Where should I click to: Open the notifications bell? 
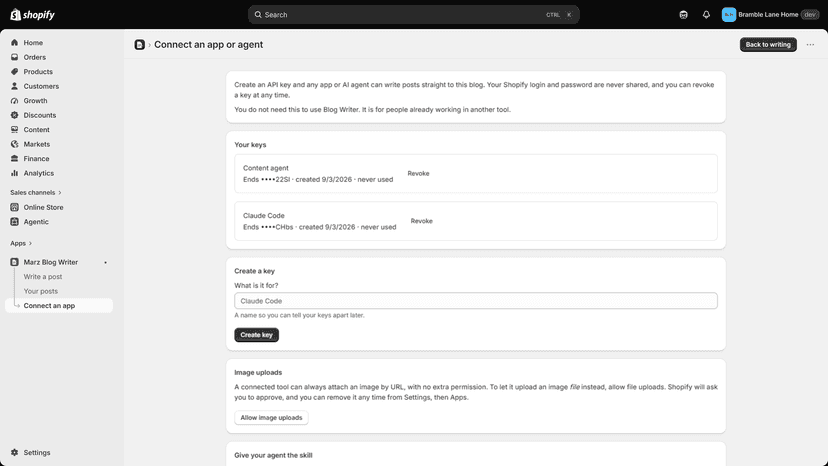706,15
